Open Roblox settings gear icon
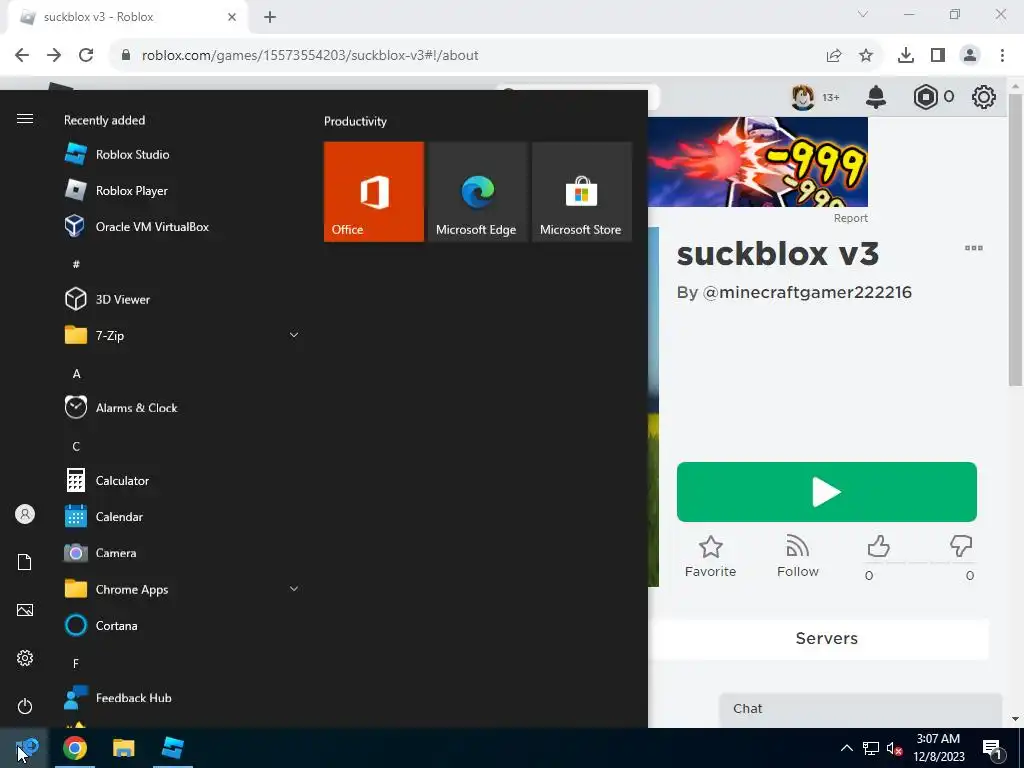The image size is (1024, 768). 984,97
